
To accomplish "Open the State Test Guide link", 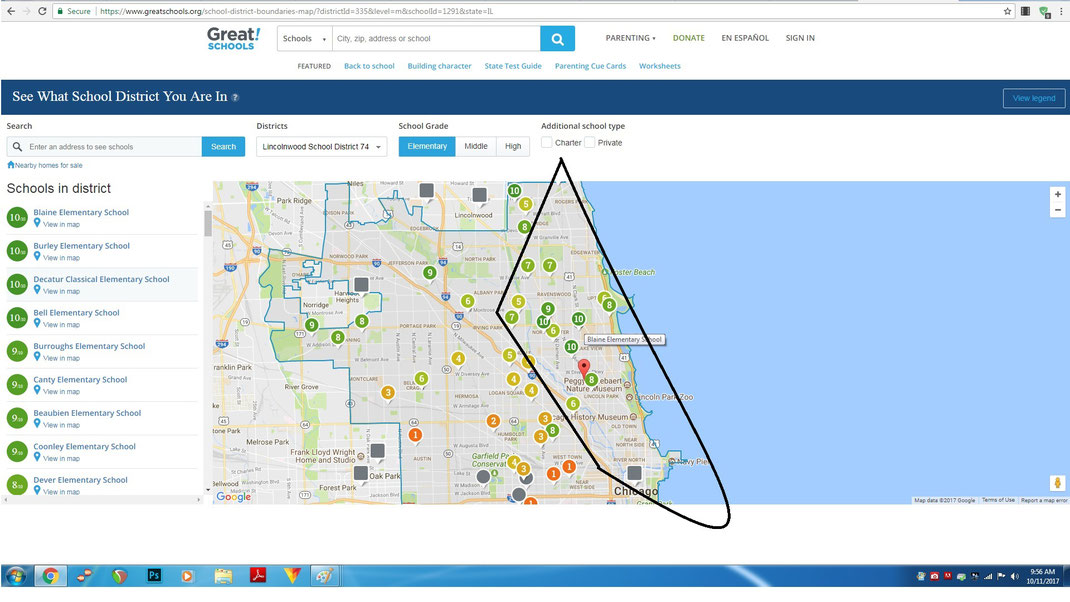I will pos(513,66).
